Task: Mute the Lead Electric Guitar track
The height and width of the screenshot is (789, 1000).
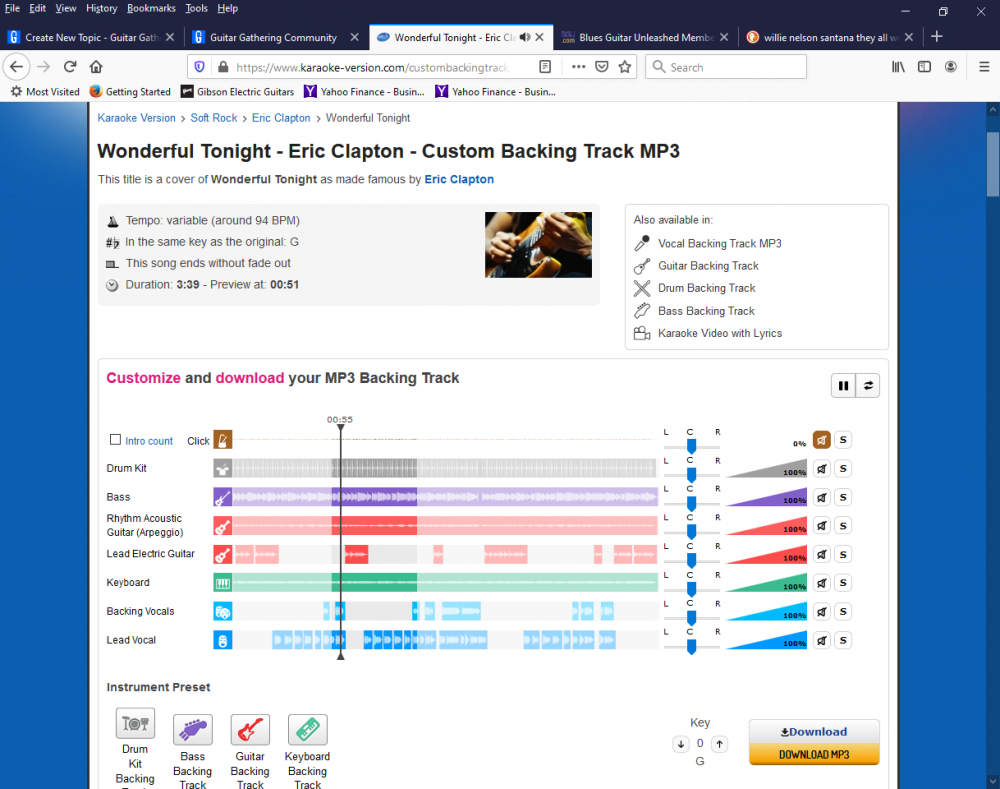Action: tap(821, 554)
